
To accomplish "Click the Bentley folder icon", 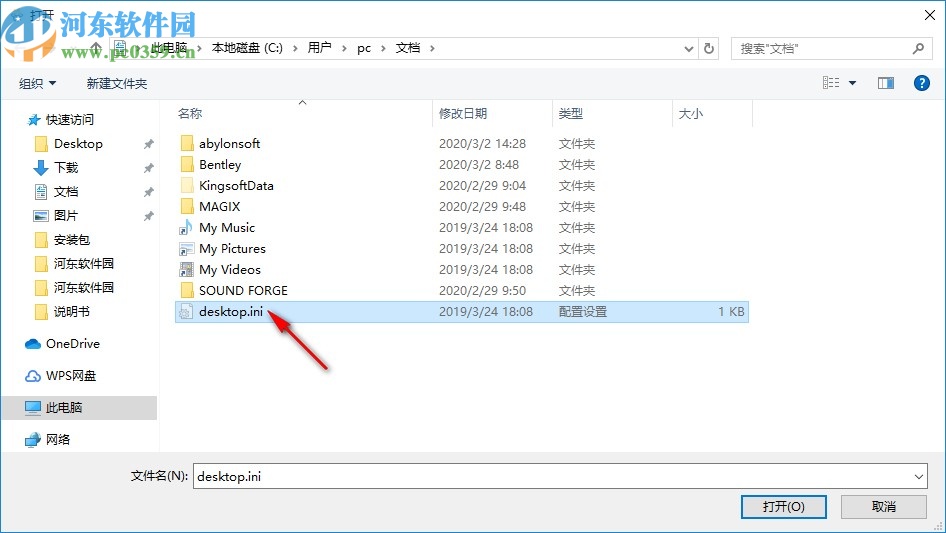I will (x=187, y=165).
